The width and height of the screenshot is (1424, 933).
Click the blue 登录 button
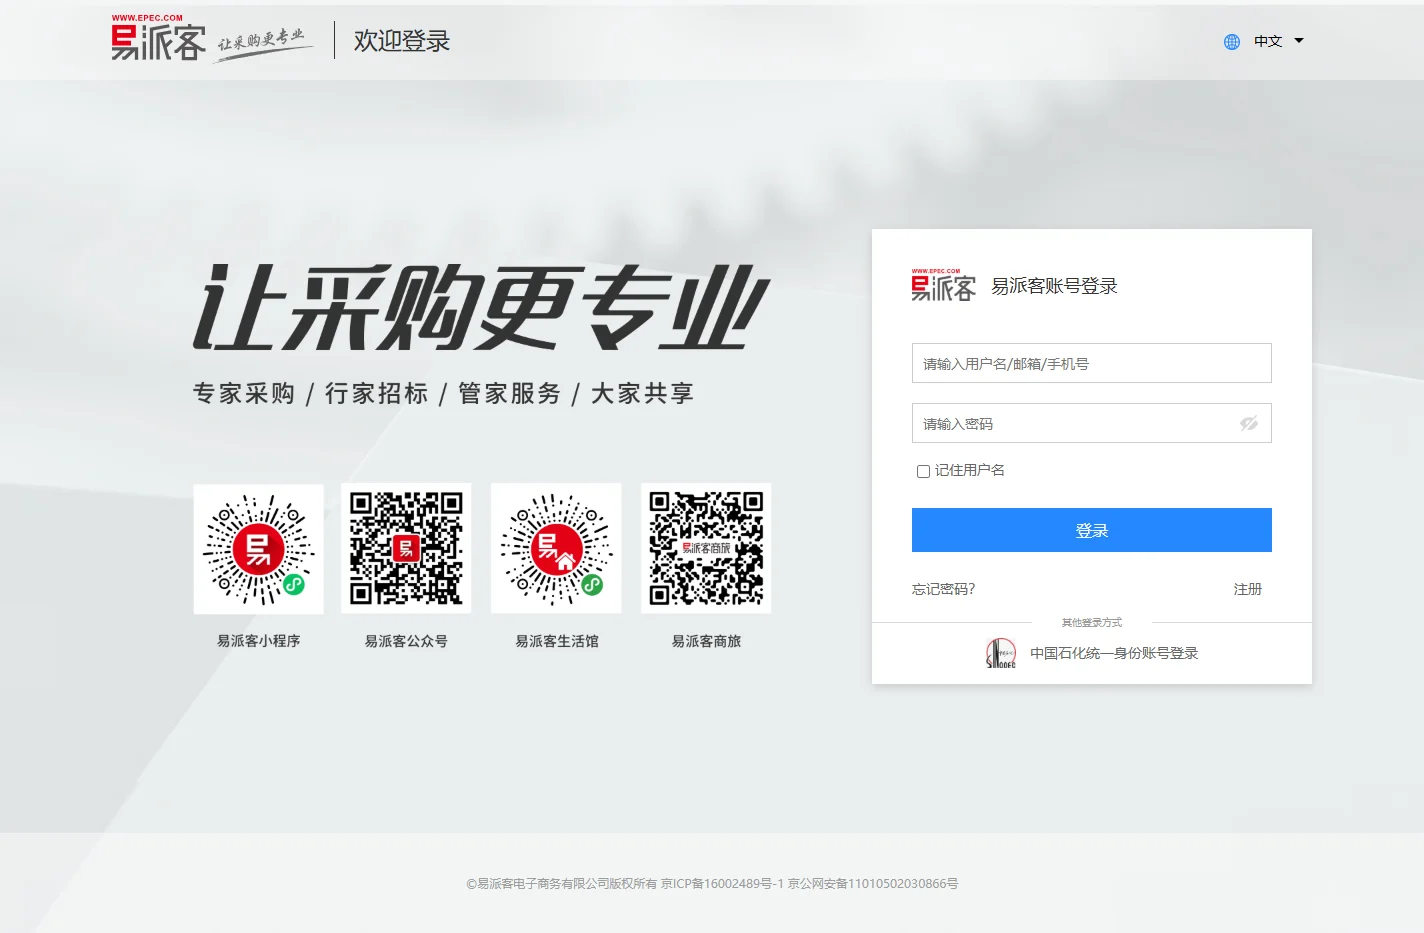(1091, 530)
